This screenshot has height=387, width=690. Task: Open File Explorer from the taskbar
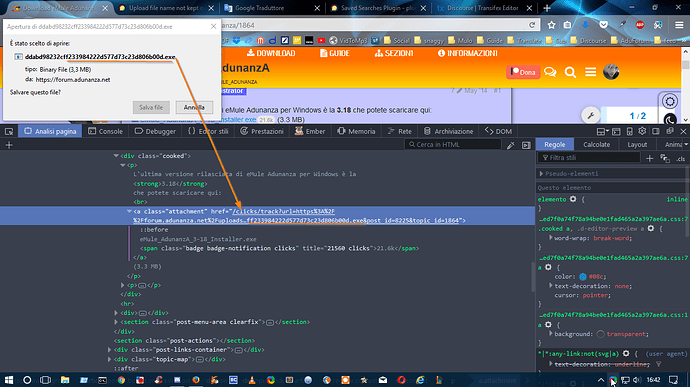click(65, 380)
